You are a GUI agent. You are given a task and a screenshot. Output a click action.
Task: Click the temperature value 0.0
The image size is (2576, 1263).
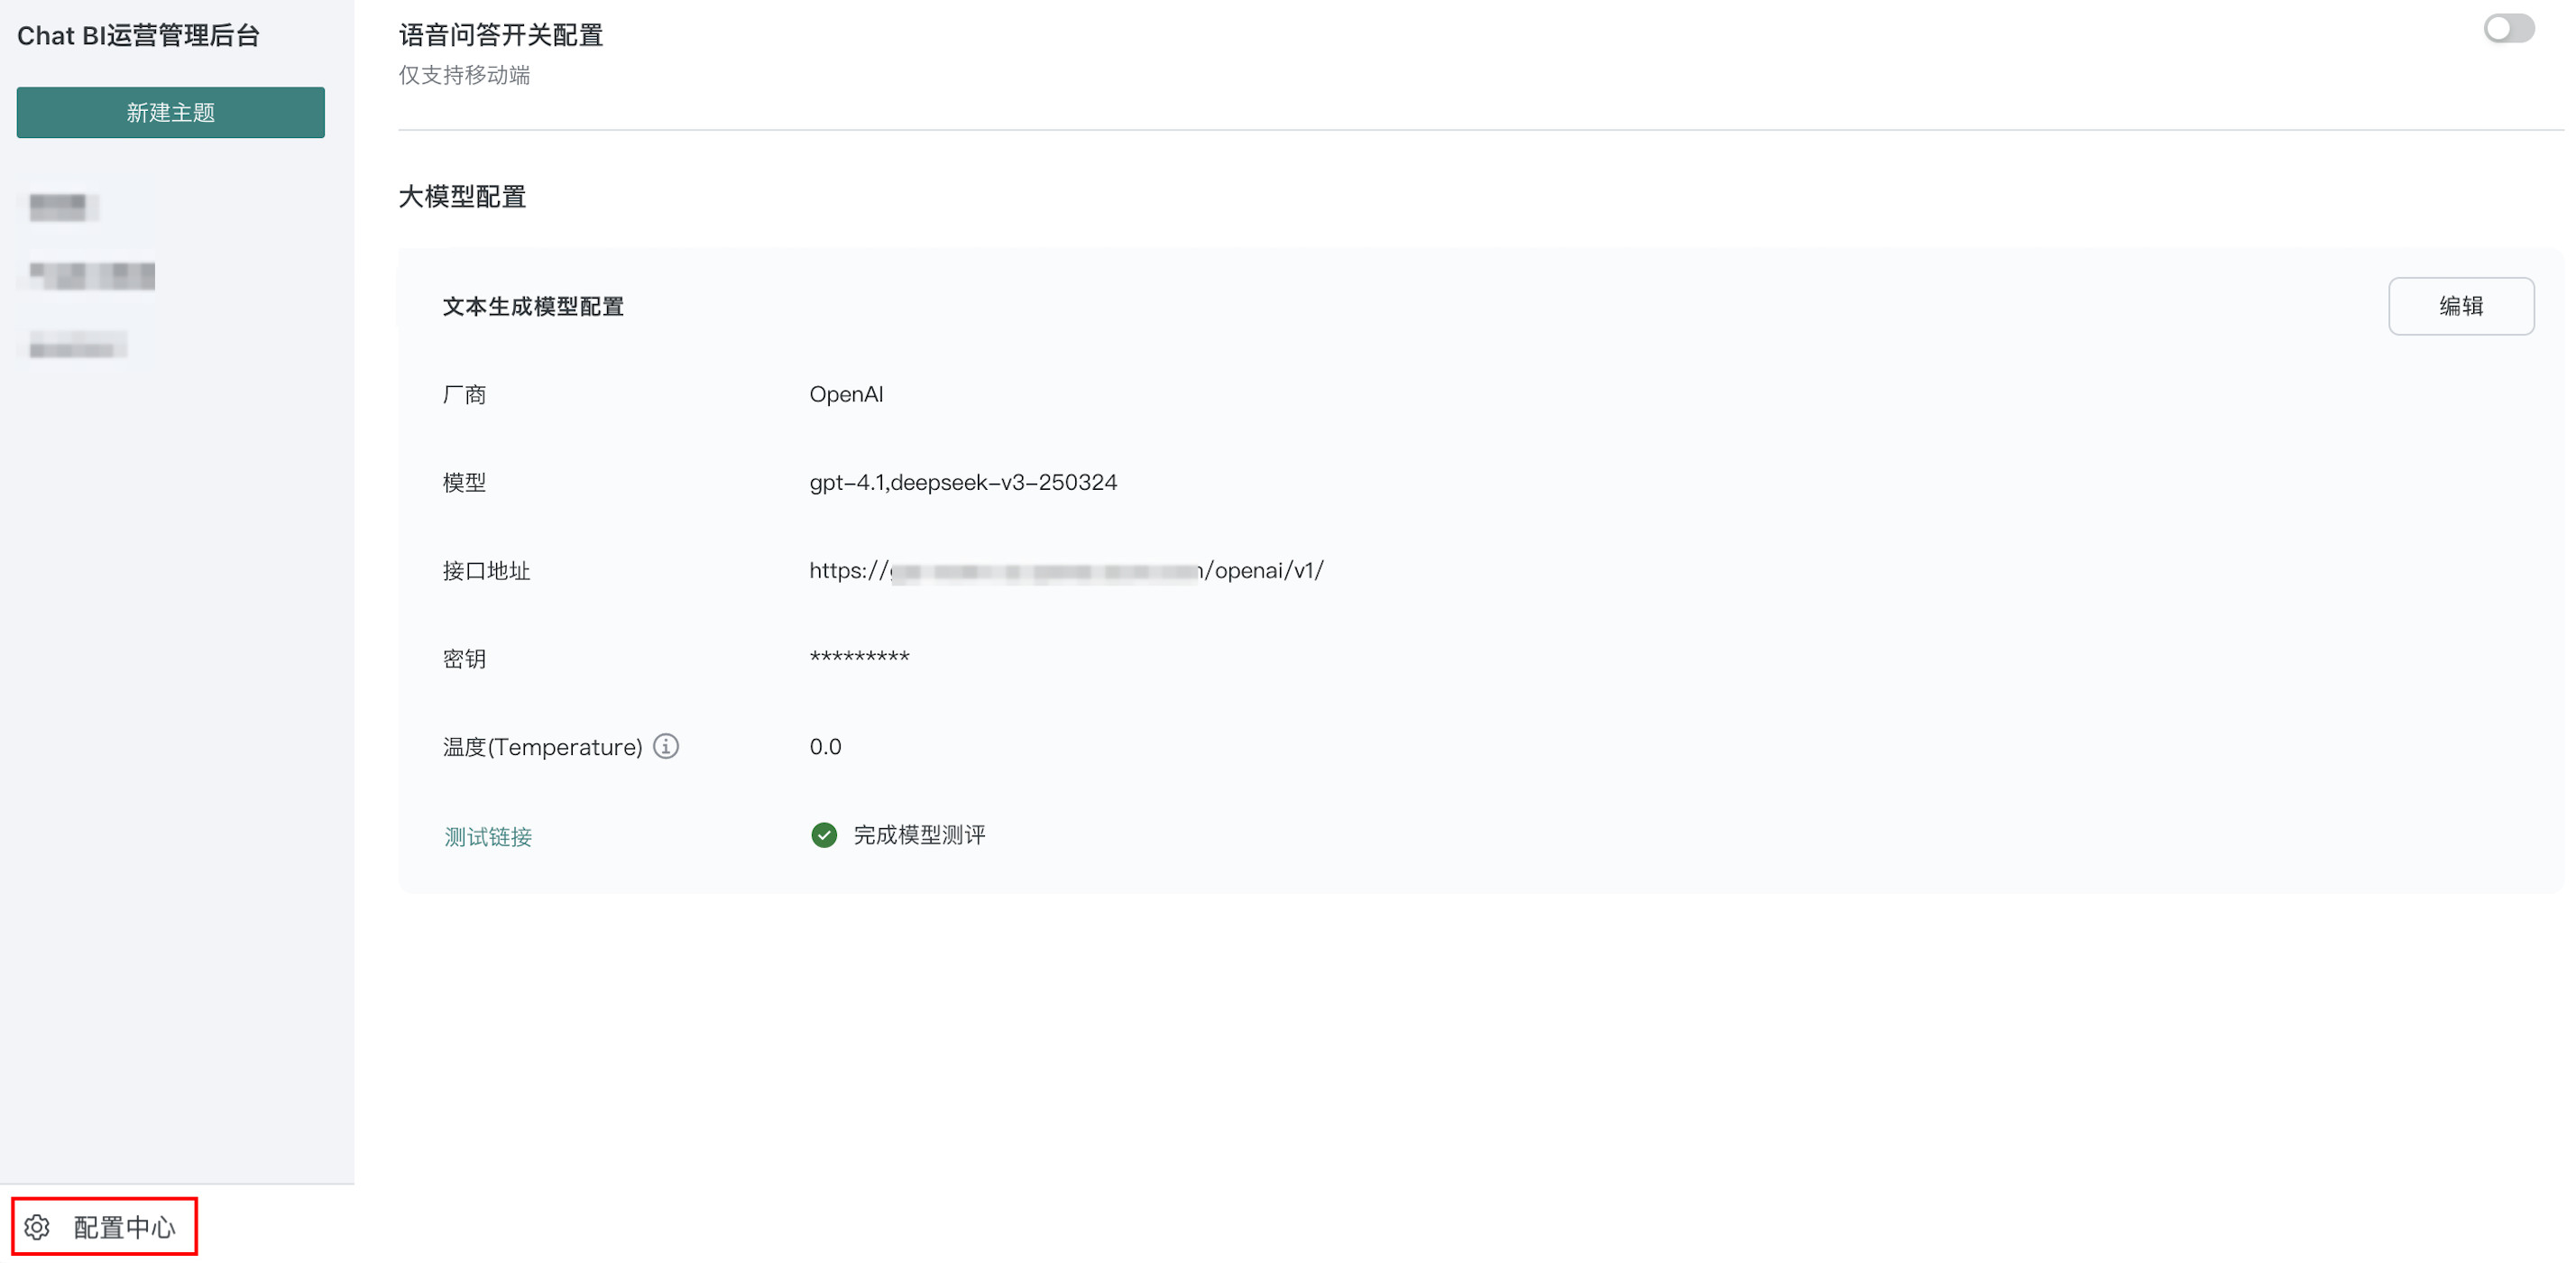pyautogui.click(x=825, y=746)
